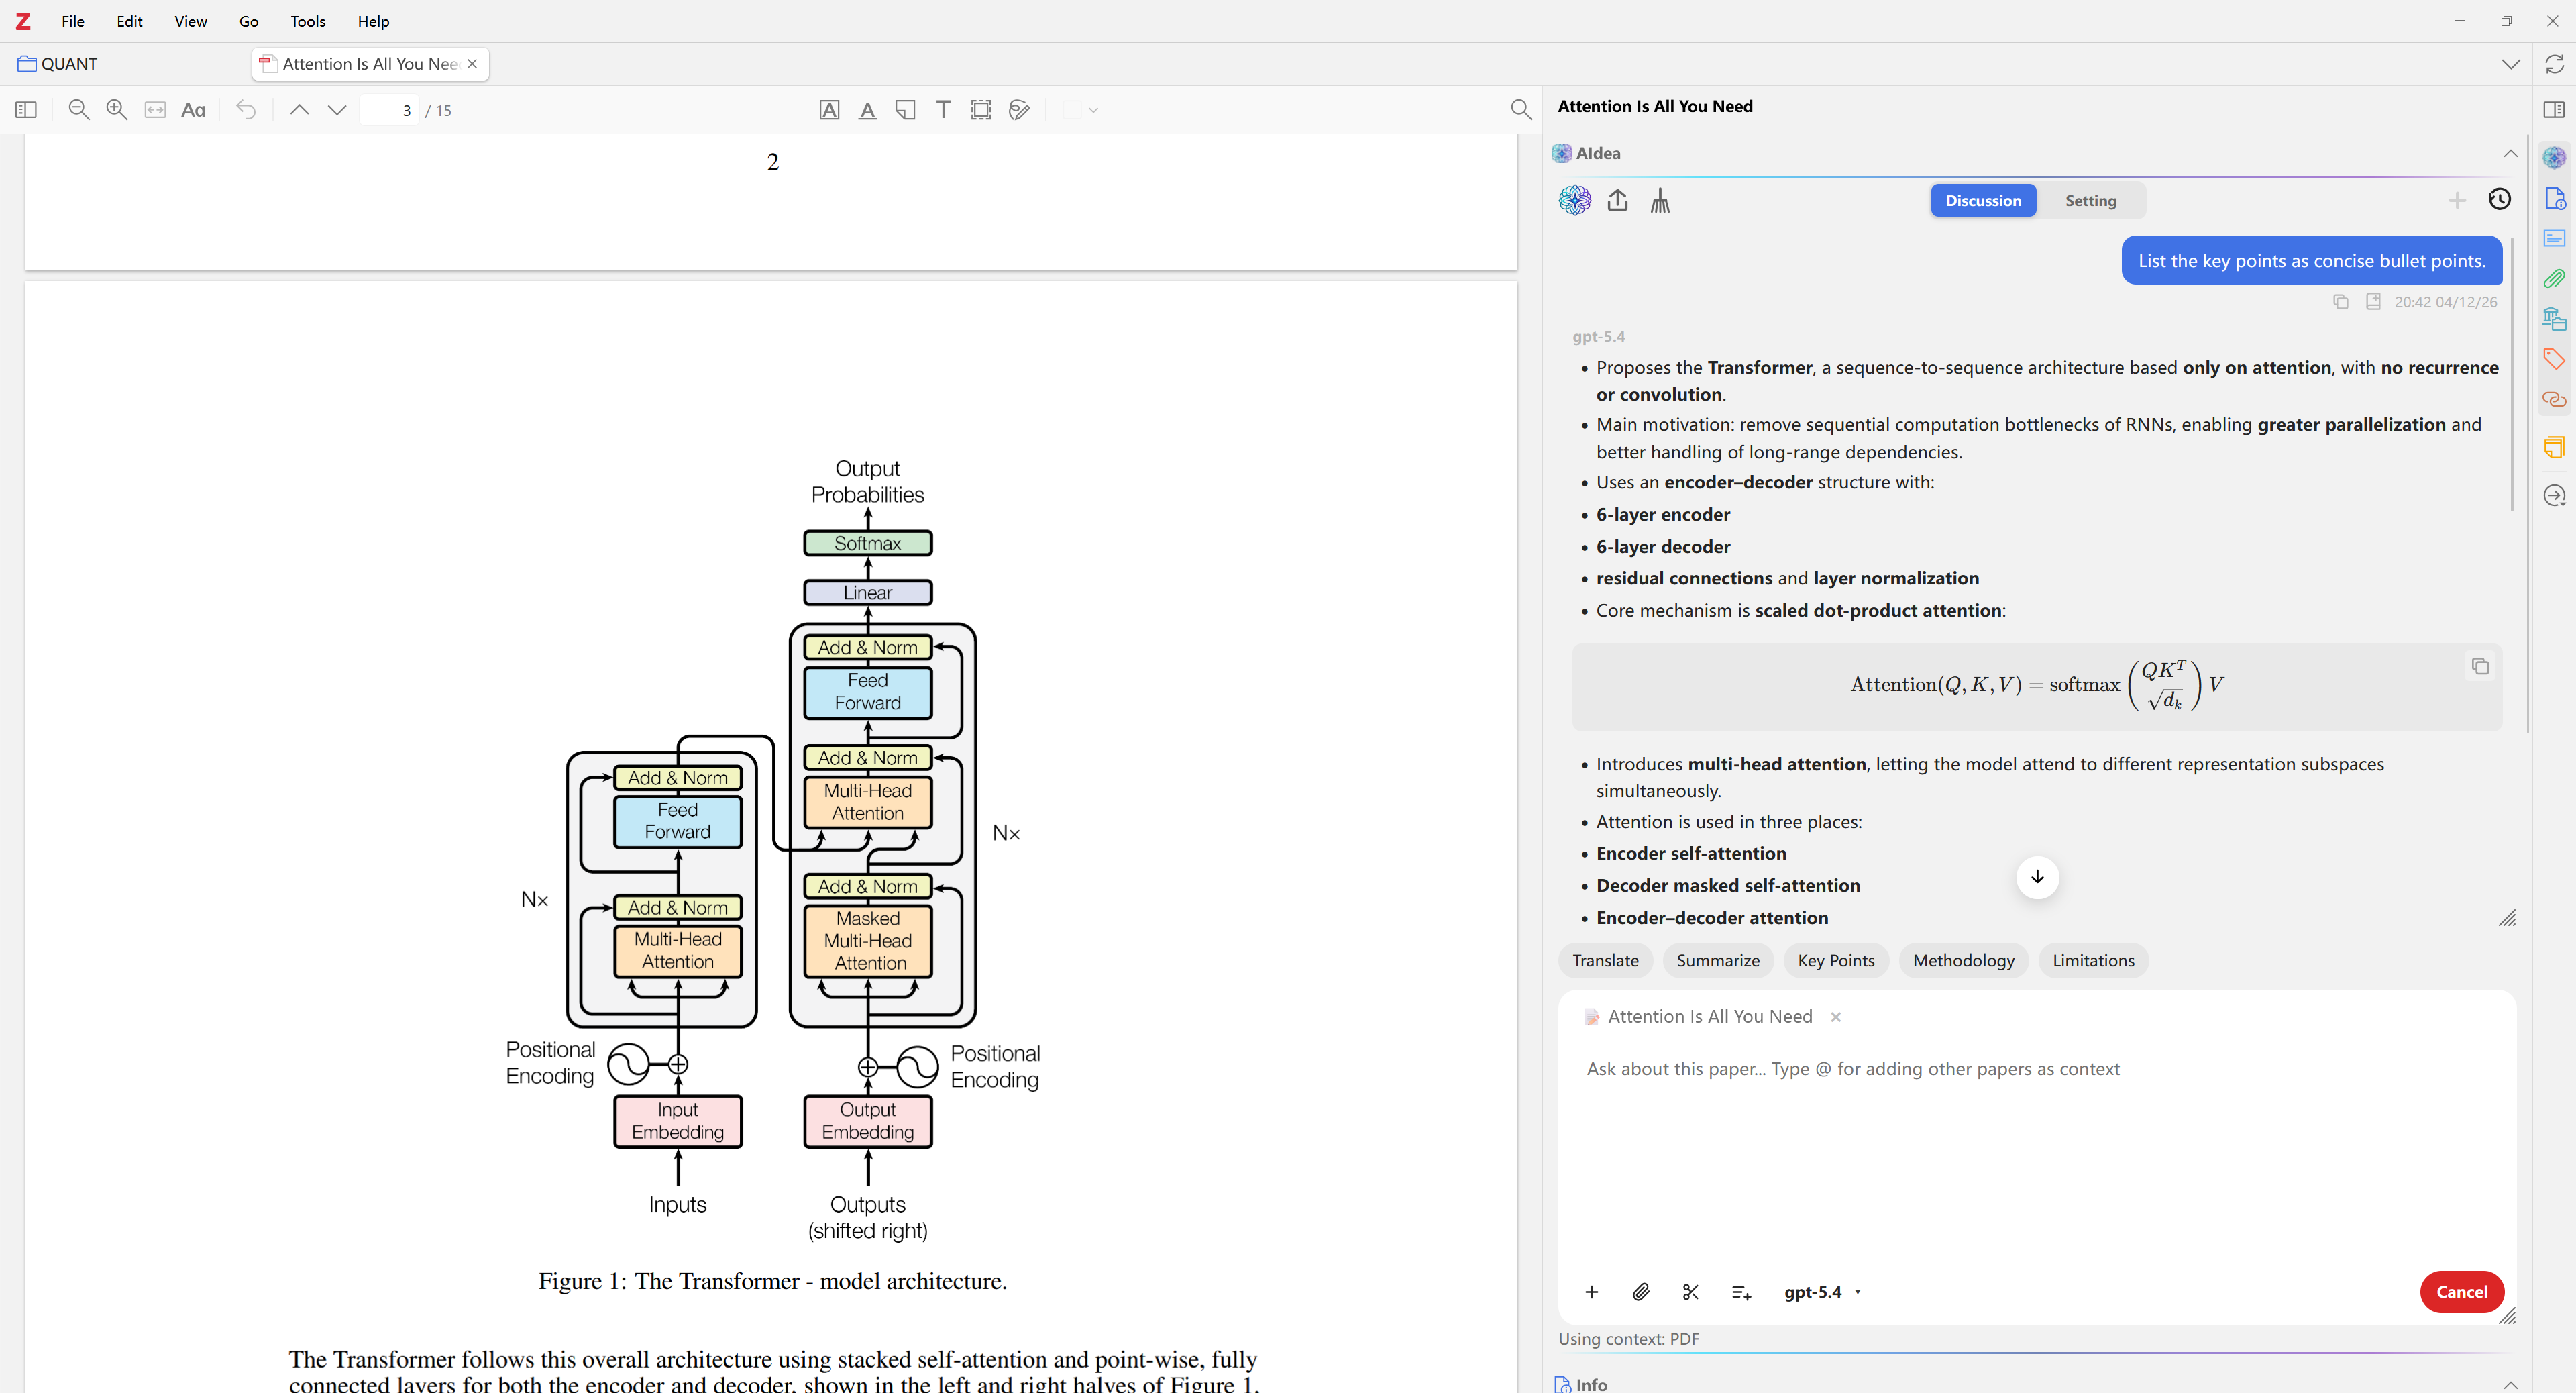This screenshot has height=1393, width=2576.
Task: Select the sticky note annotation tool
Action: pyautogui.click(x=905, y=110)
